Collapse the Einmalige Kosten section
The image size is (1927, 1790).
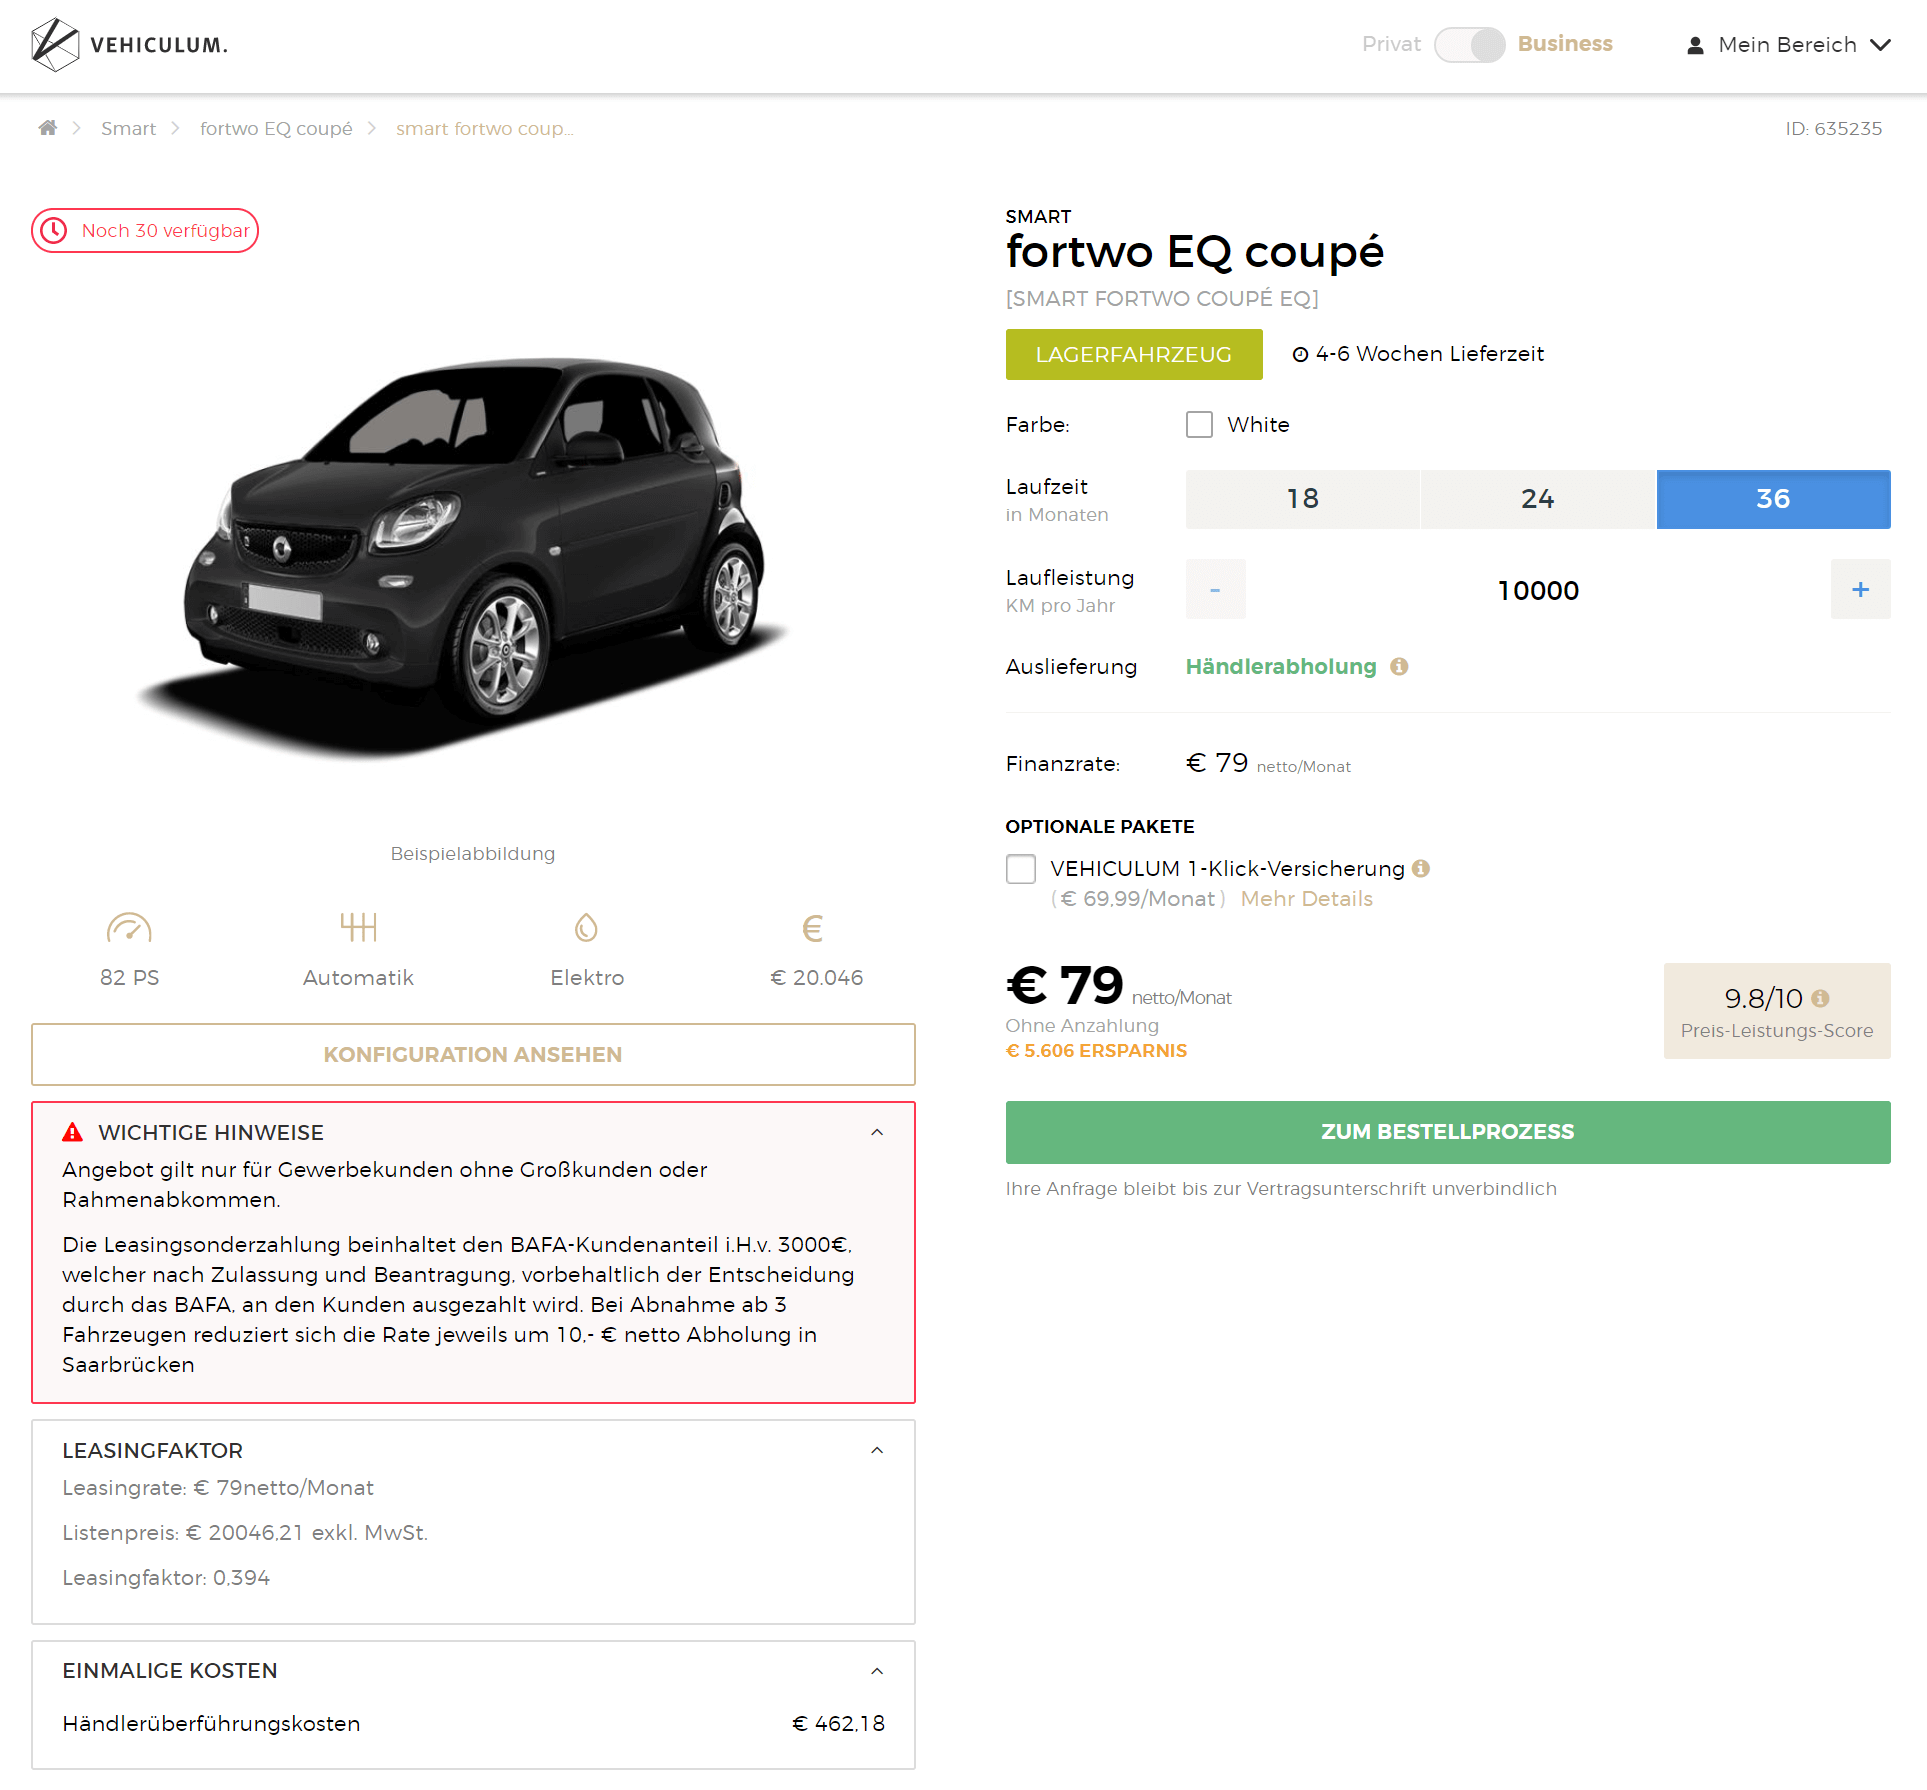point(877,1671)
